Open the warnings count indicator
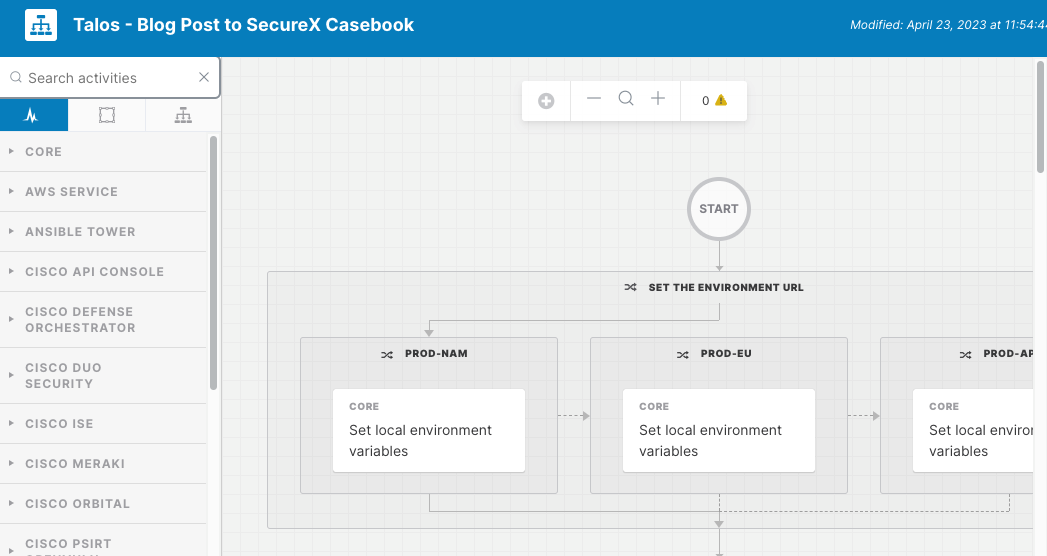The image size is (1047, 556). click(714, 101)
